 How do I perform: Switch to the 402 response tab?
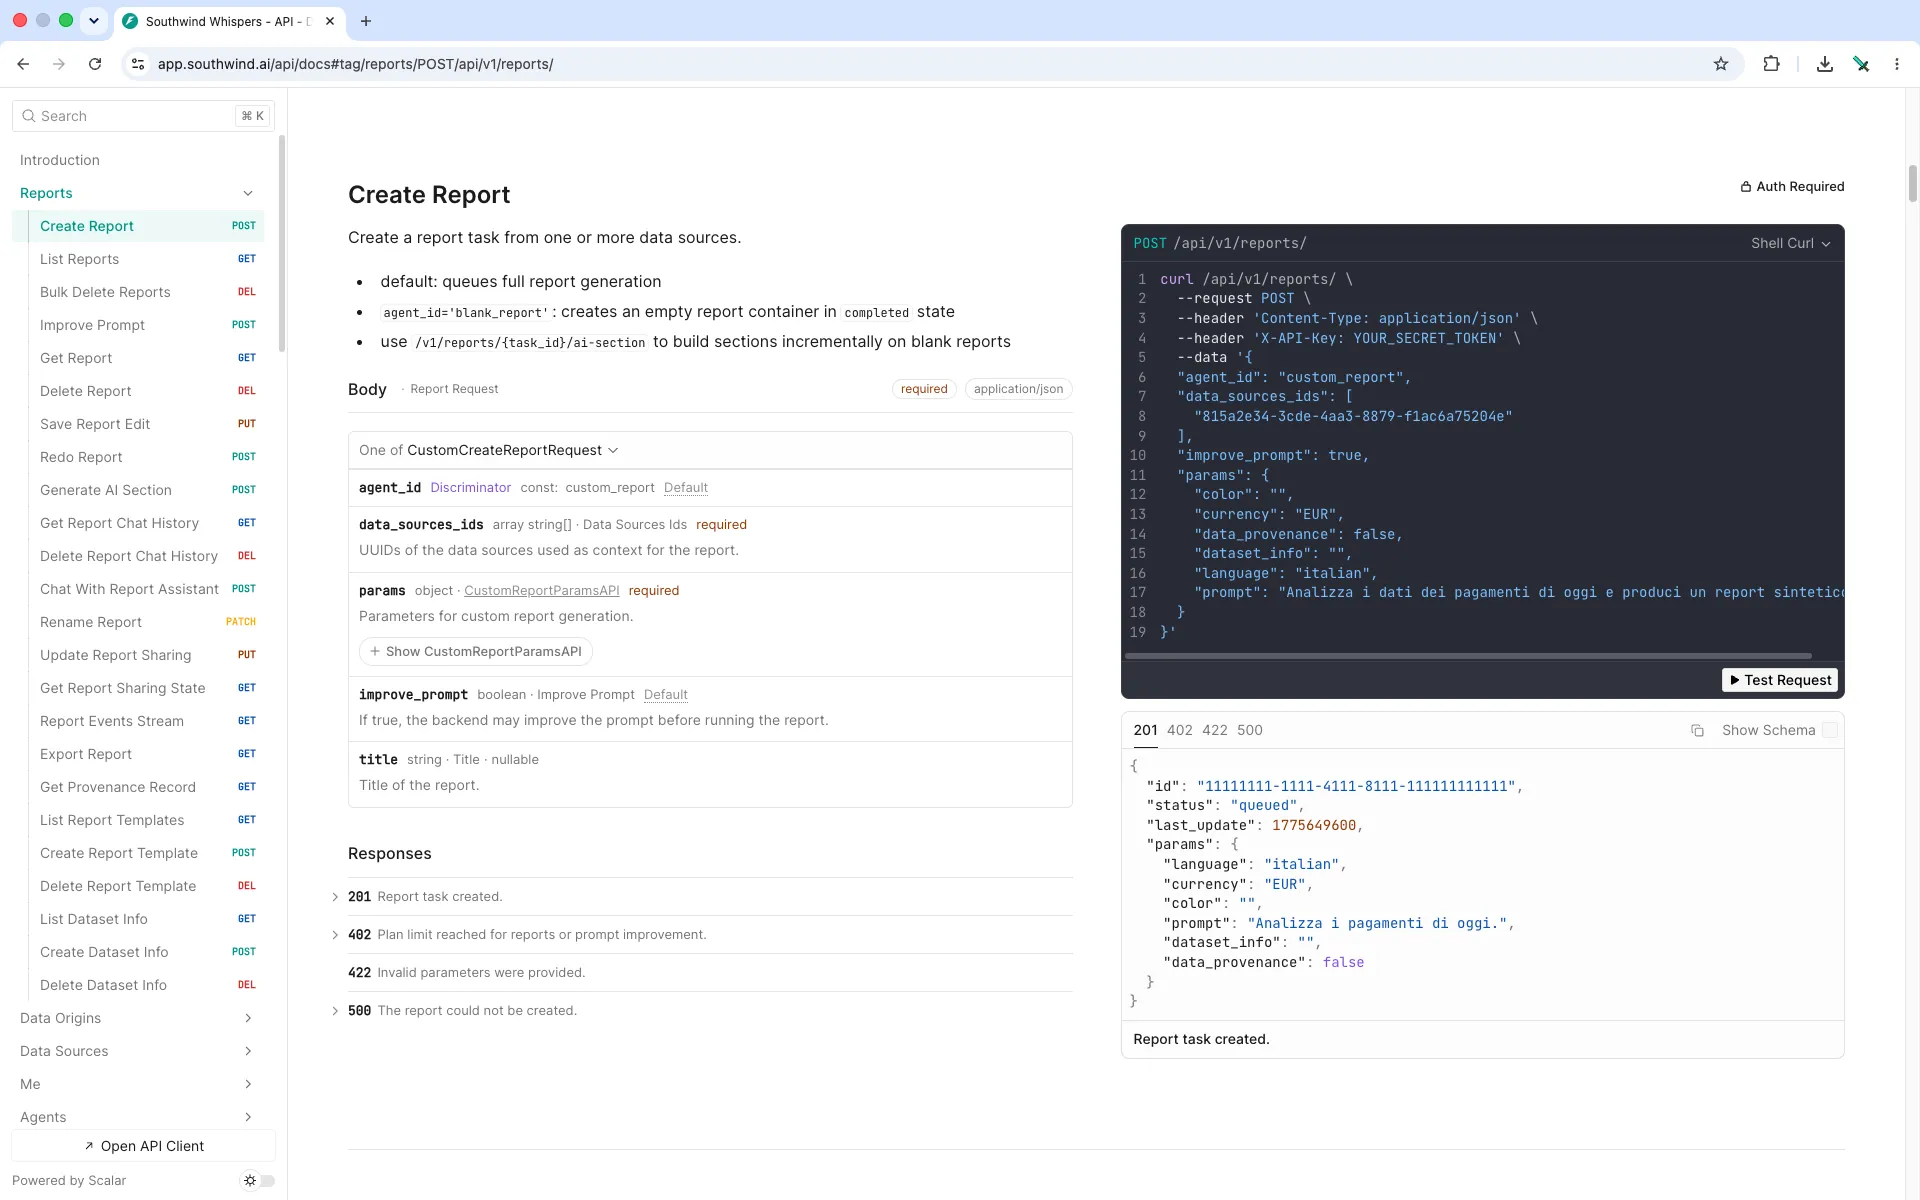point(1180,731)
